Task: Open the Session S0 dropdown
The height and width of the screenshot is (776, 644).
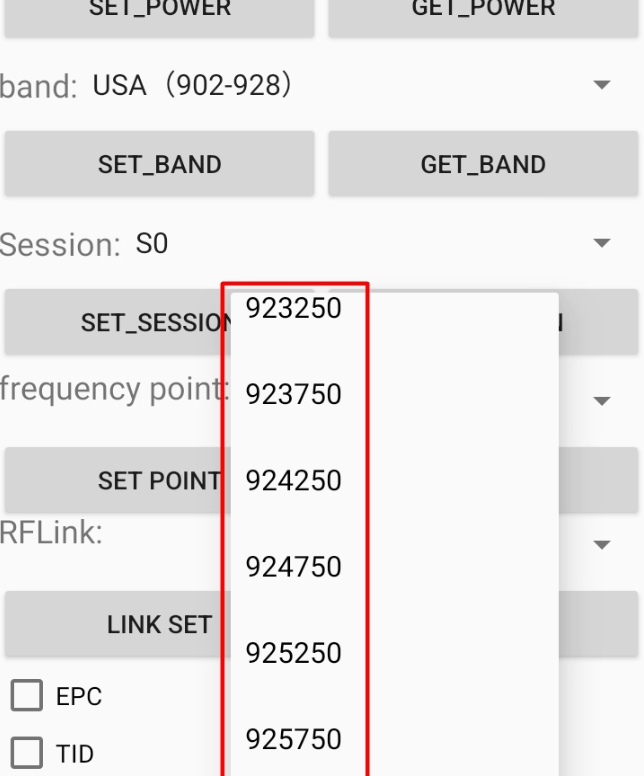Action: (x=340, y=243)
